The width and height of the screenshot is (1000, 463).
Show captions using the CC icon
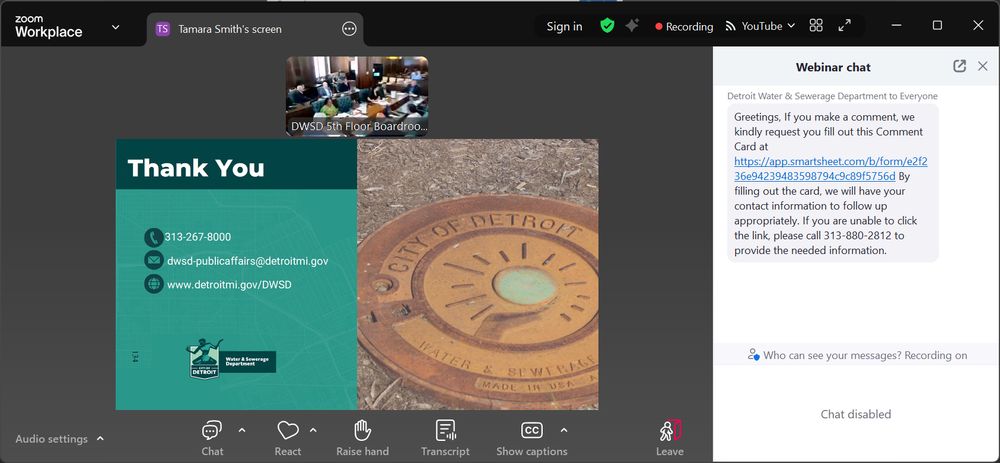point(532,430)
